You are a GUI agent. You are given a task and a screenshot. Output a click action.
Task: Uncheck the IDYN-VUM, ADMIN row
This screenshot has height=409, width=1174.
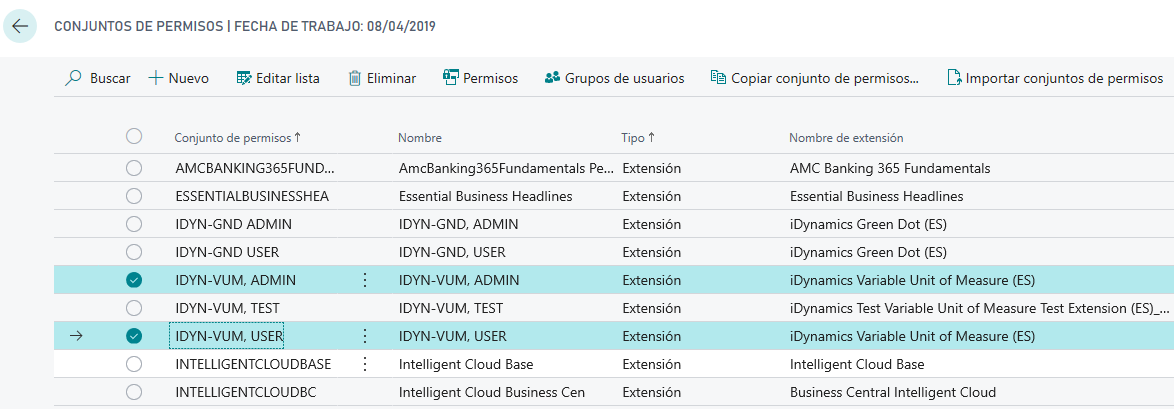point(134,280)
